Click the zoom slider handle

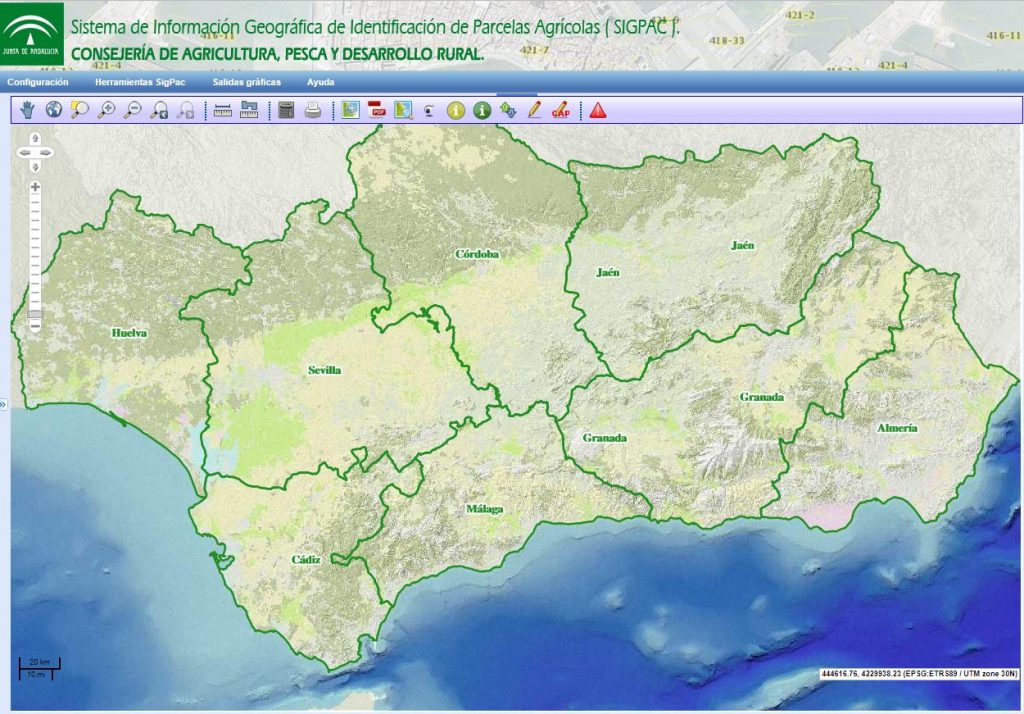[35, 316]
